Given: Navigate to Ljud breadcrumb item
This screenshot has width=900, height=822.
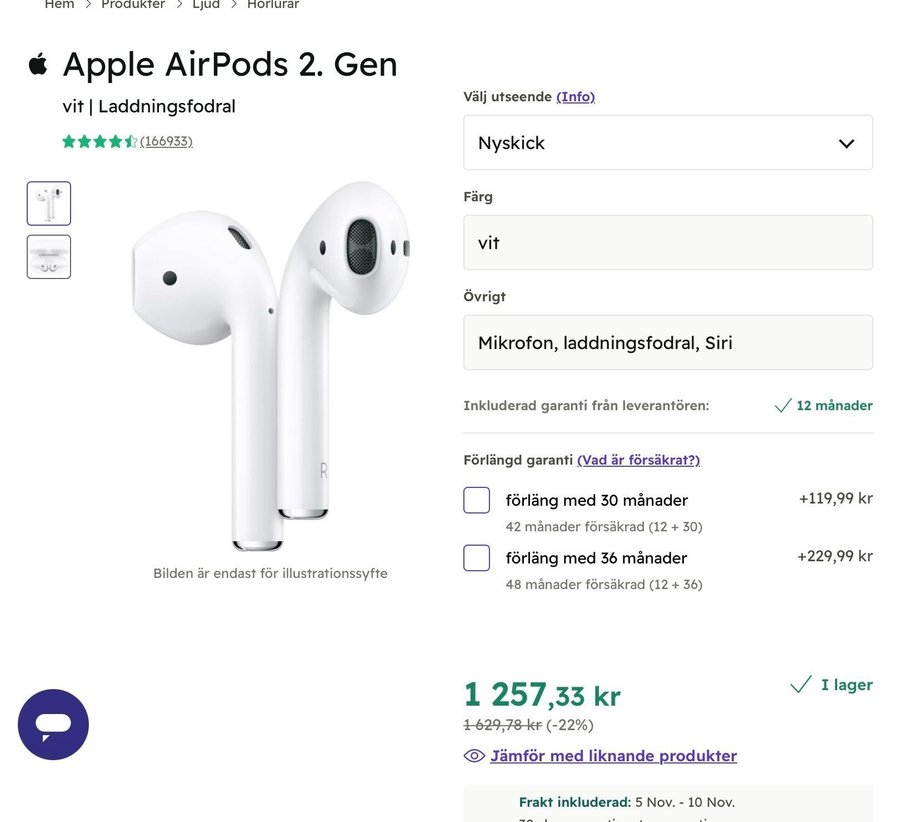Looking at the screenshot, I should tap(206, 5).
